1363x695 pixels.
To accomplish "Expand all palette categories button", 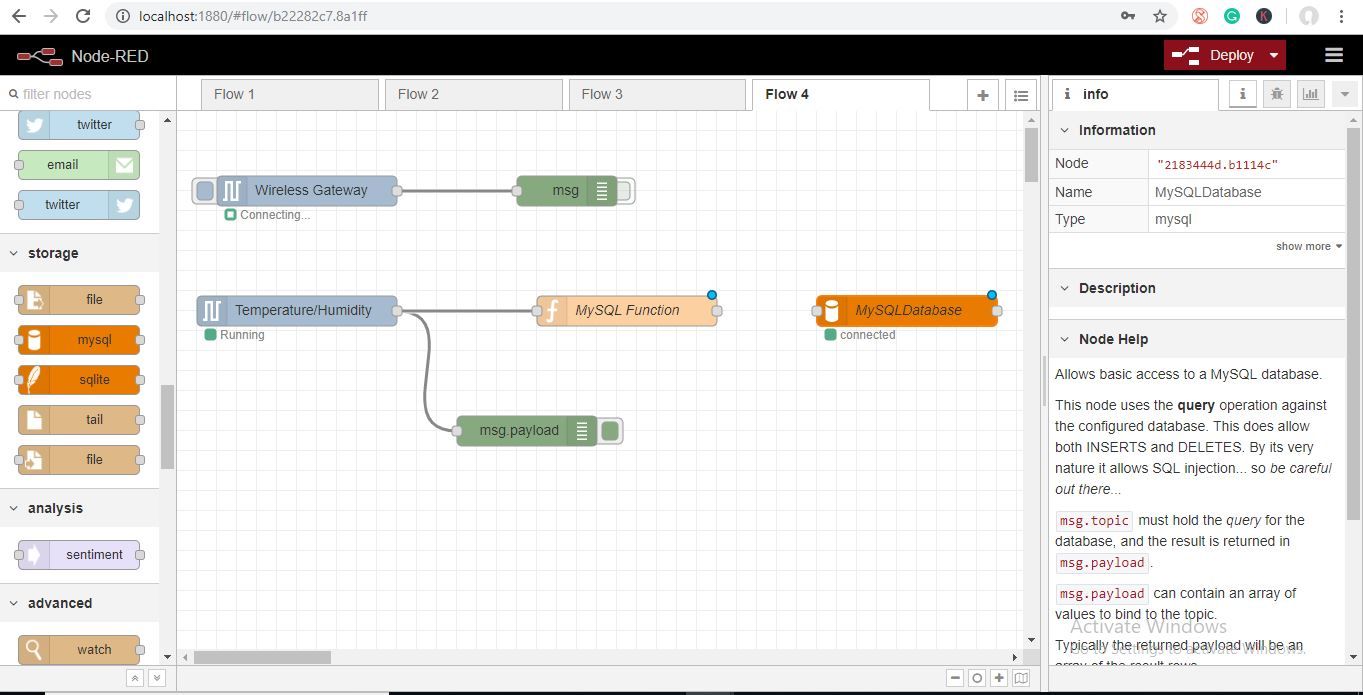I will (157, 678).
